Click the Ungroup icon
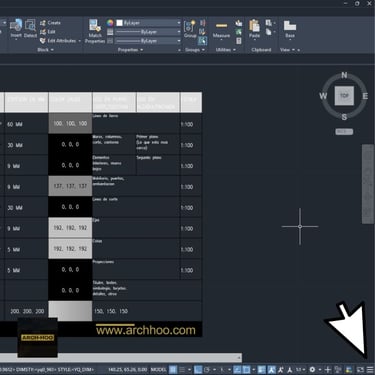 coord(202,23)
